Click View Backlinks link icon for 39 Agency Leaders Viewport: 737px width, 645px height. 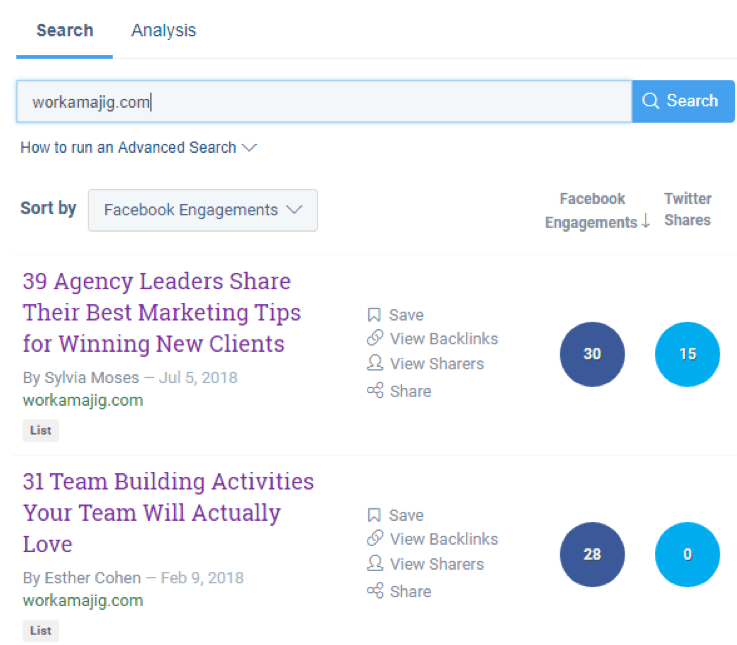pyautogui.click(x=375, y=339)
